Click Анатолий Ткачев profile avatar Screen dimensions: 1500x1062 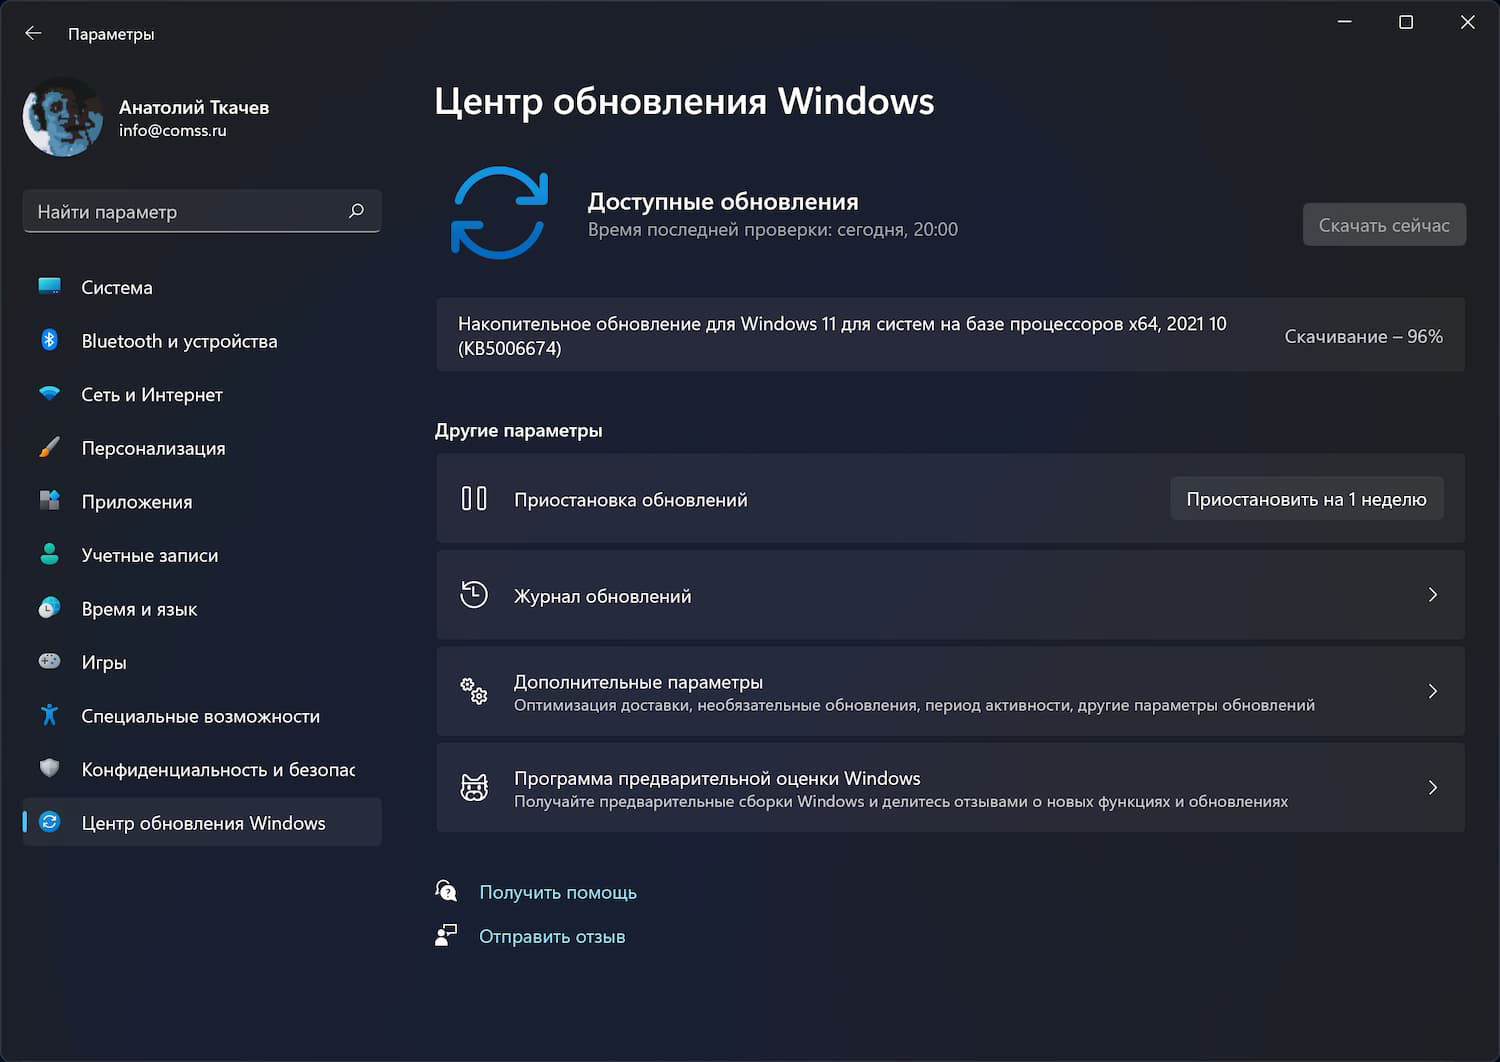(x=62, y=117)
